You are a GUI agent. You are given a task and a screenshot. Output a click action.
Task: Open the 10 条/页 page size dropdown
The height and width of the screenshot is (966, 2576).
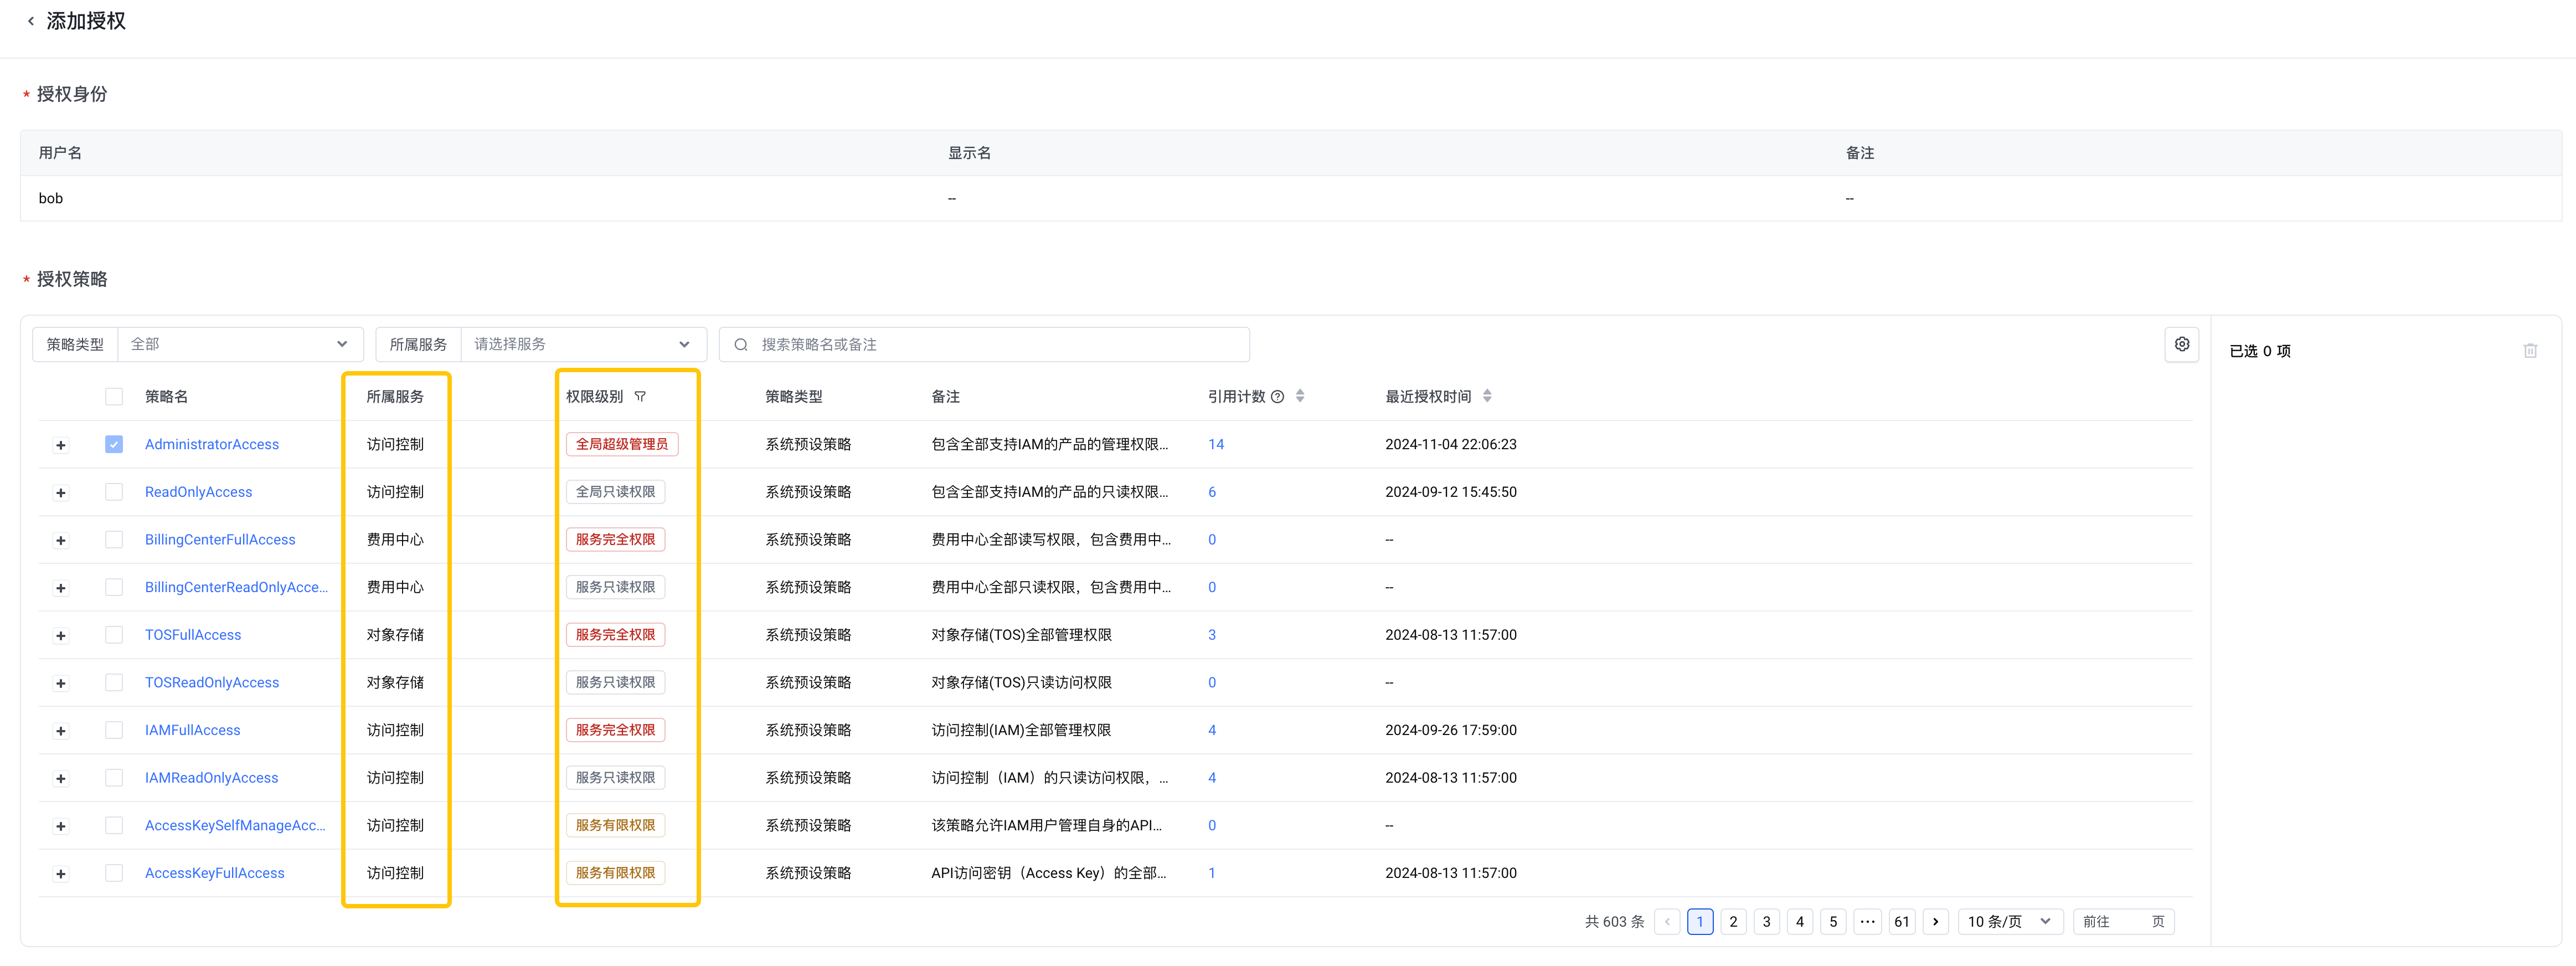(2009, 922)
